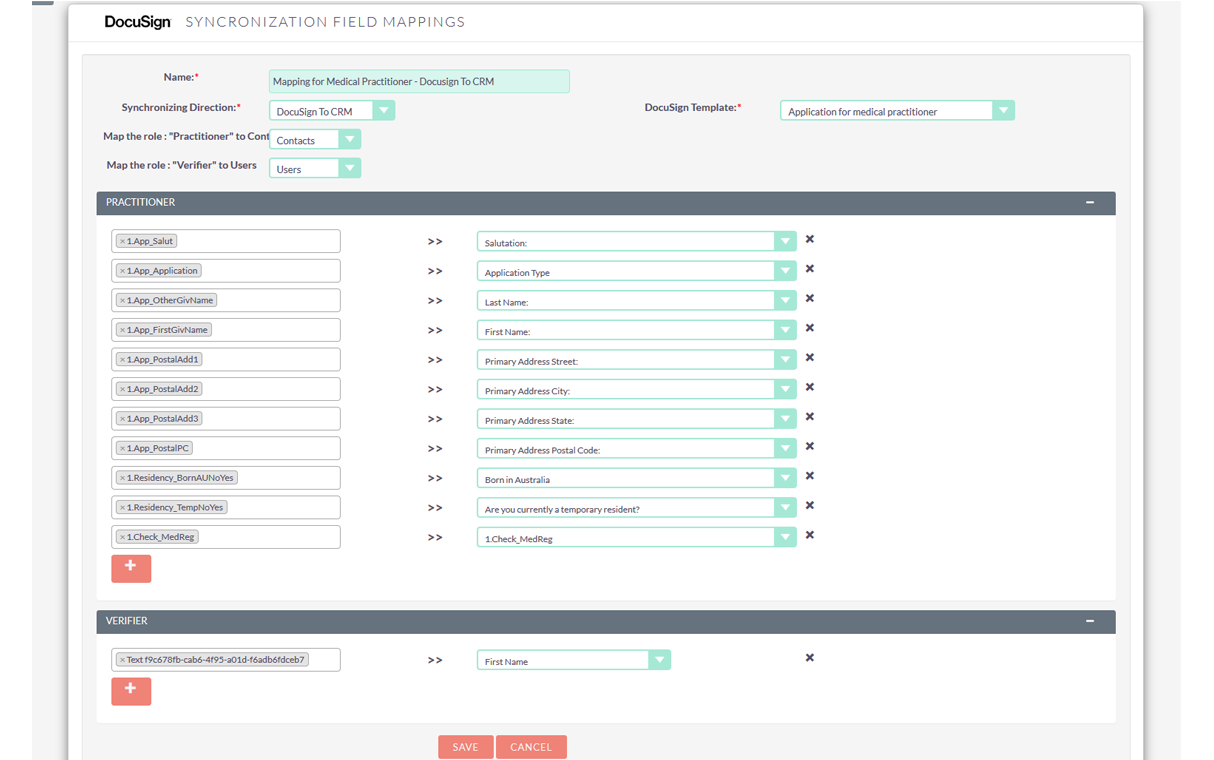Collapse the Practitioner section
Screen dimensions: 1214x760
(1090, 202)
